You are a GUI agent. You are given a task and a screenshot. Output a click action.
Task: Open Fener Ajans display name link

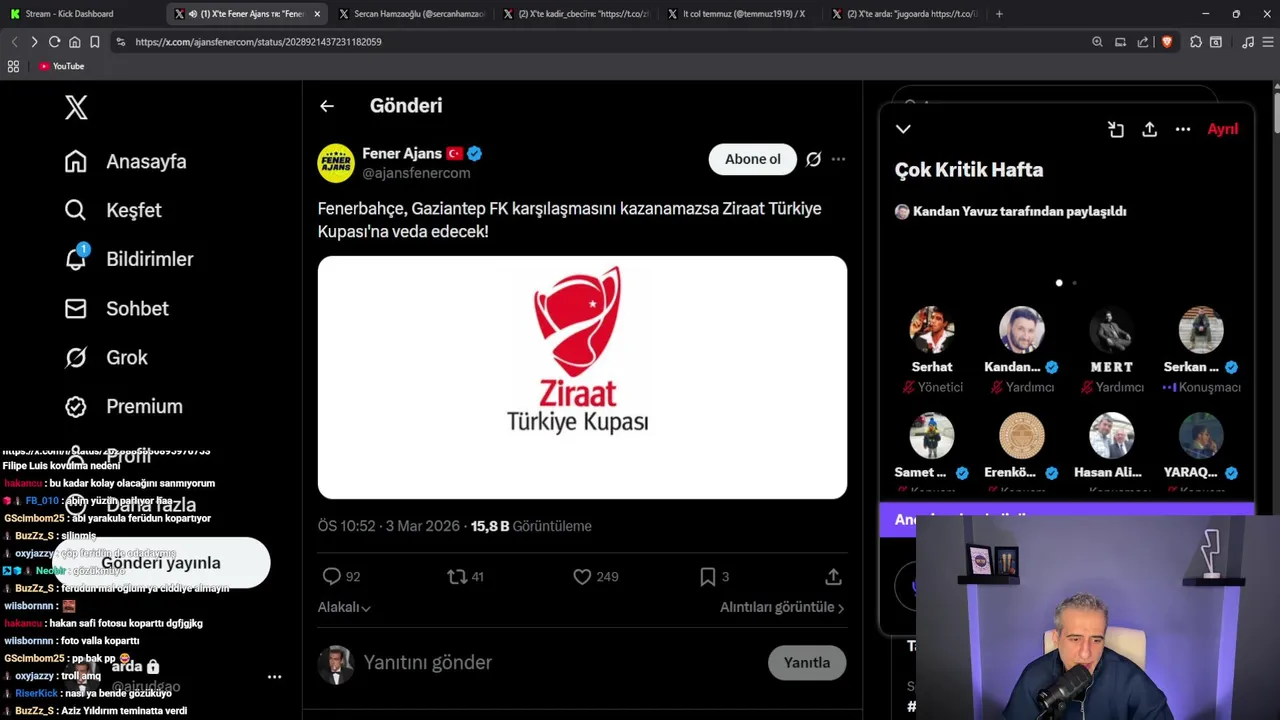[x=402, y=153]
